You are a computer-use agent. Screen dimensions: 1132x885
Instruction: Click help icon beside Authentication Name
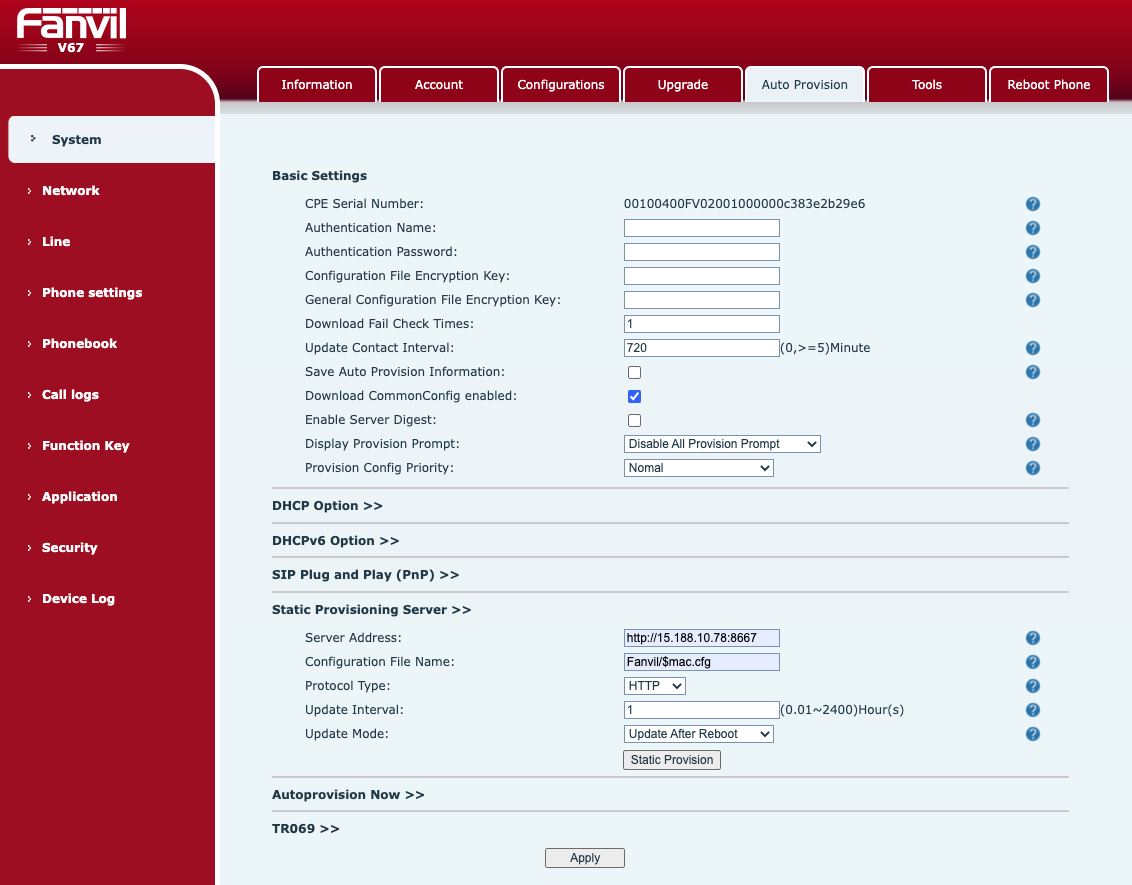(x=1032, y=228)
